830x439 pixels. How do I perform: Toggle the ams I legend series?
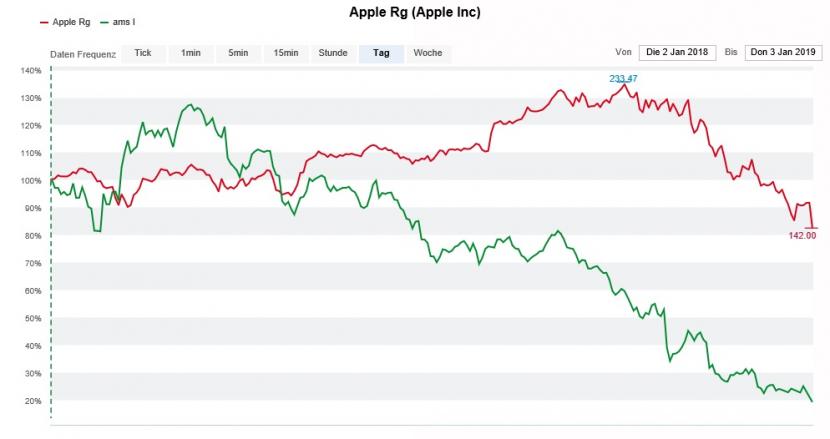pos(125,21)
